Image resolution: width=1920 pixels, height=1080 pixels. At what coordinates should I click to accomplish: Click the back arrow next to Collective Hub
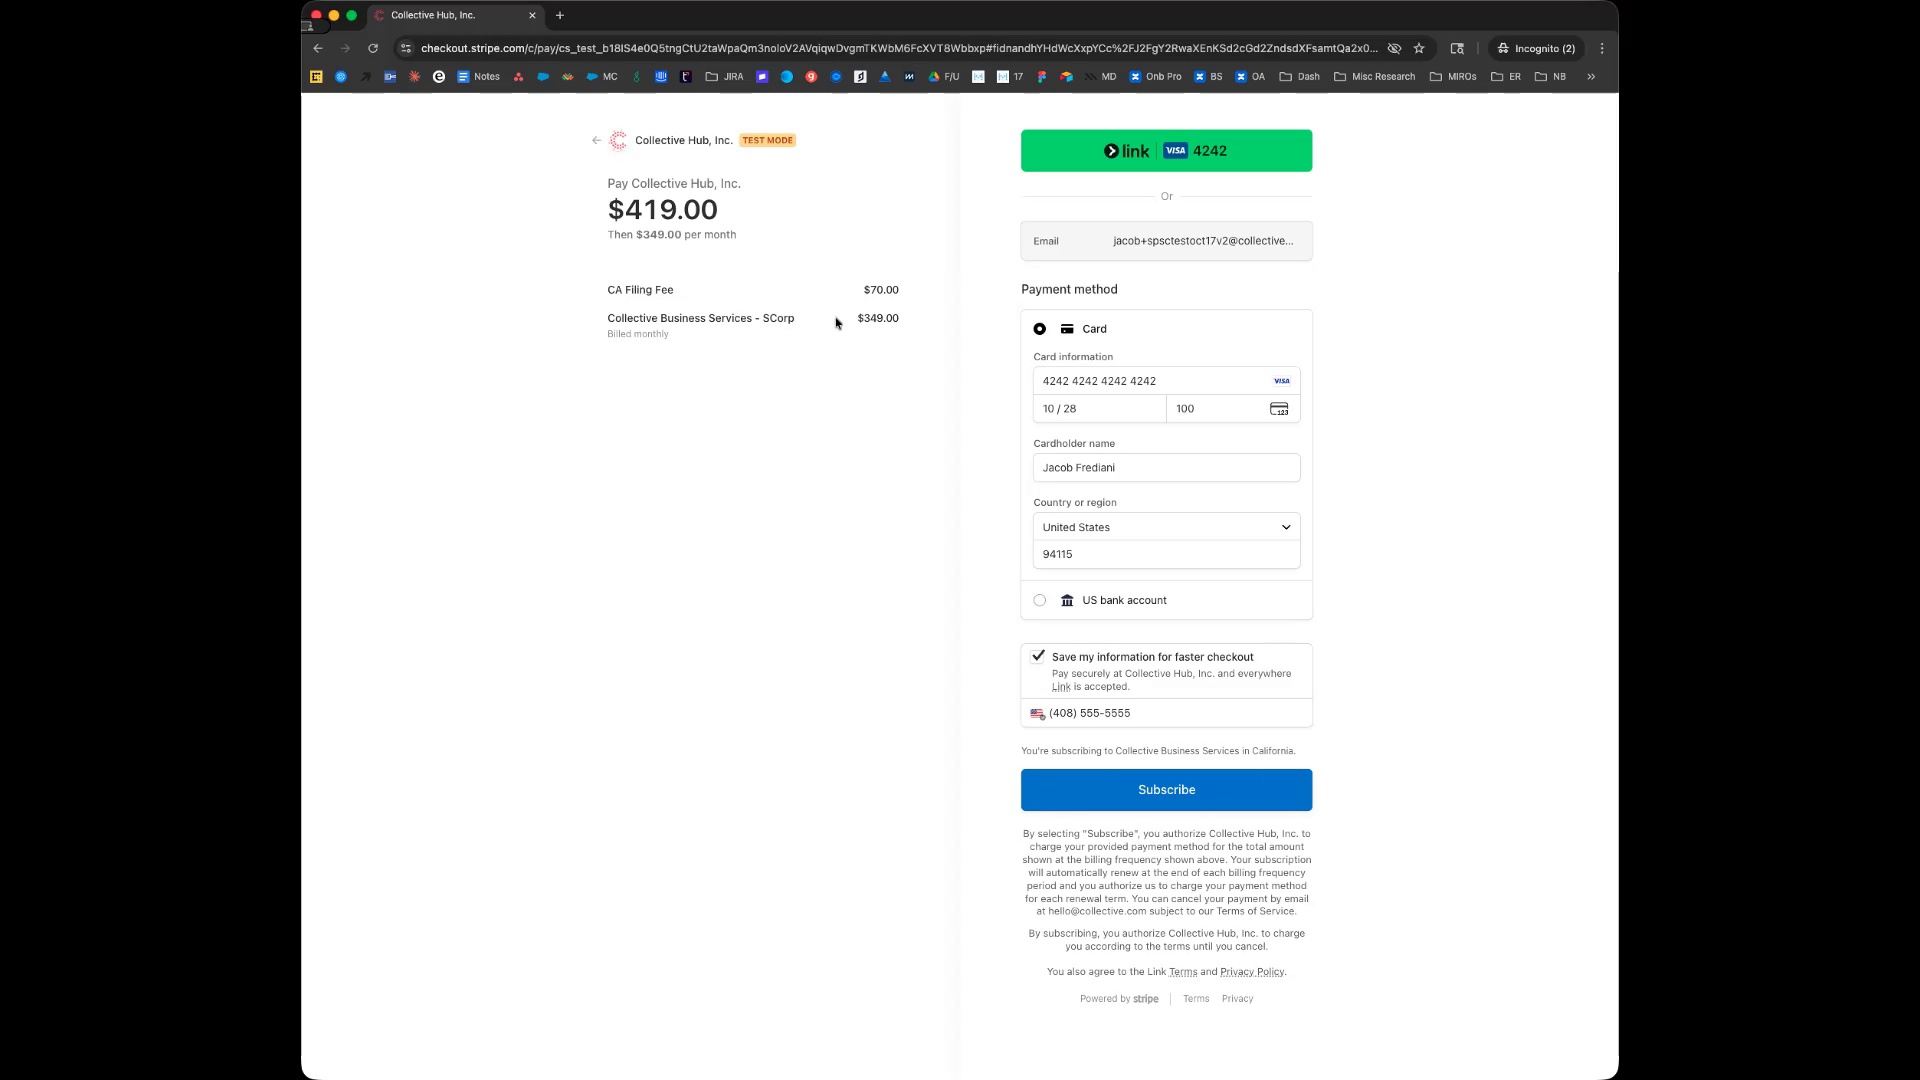(x=596, y=141)
